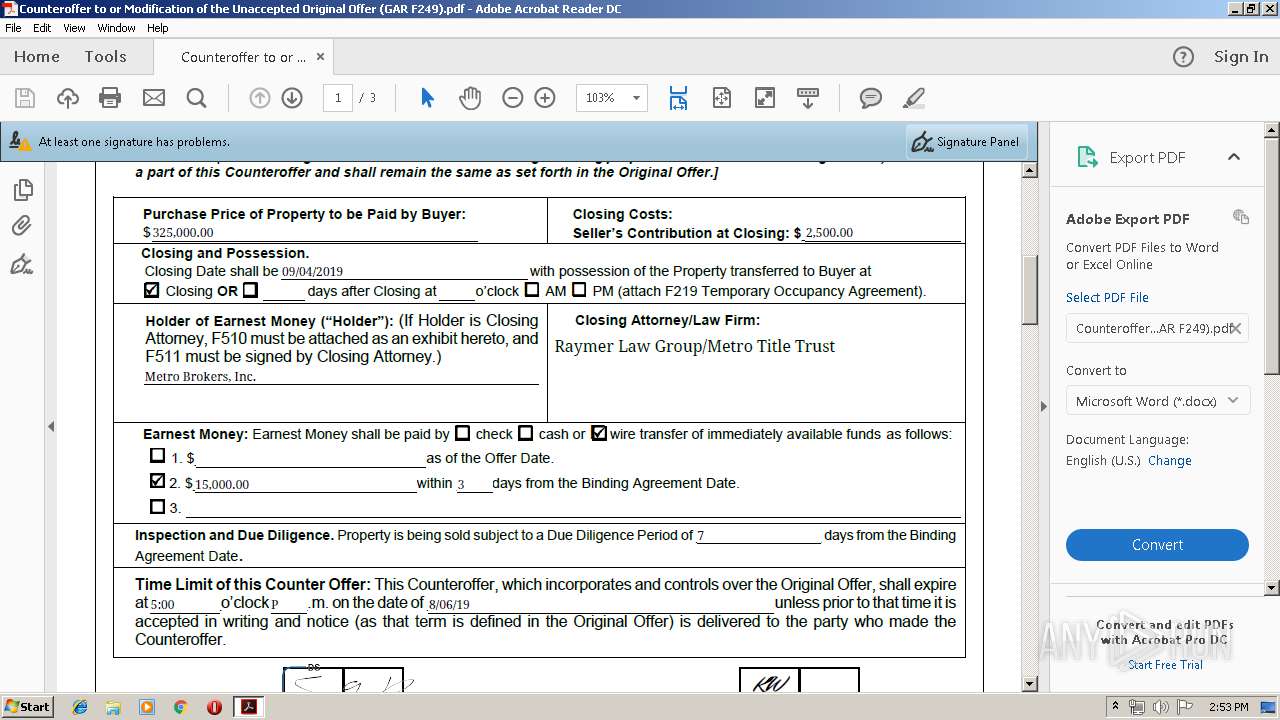Screen dimensions: 1280x720
Task: Open the Find text magnifier icon
Action: pos(197,98)
